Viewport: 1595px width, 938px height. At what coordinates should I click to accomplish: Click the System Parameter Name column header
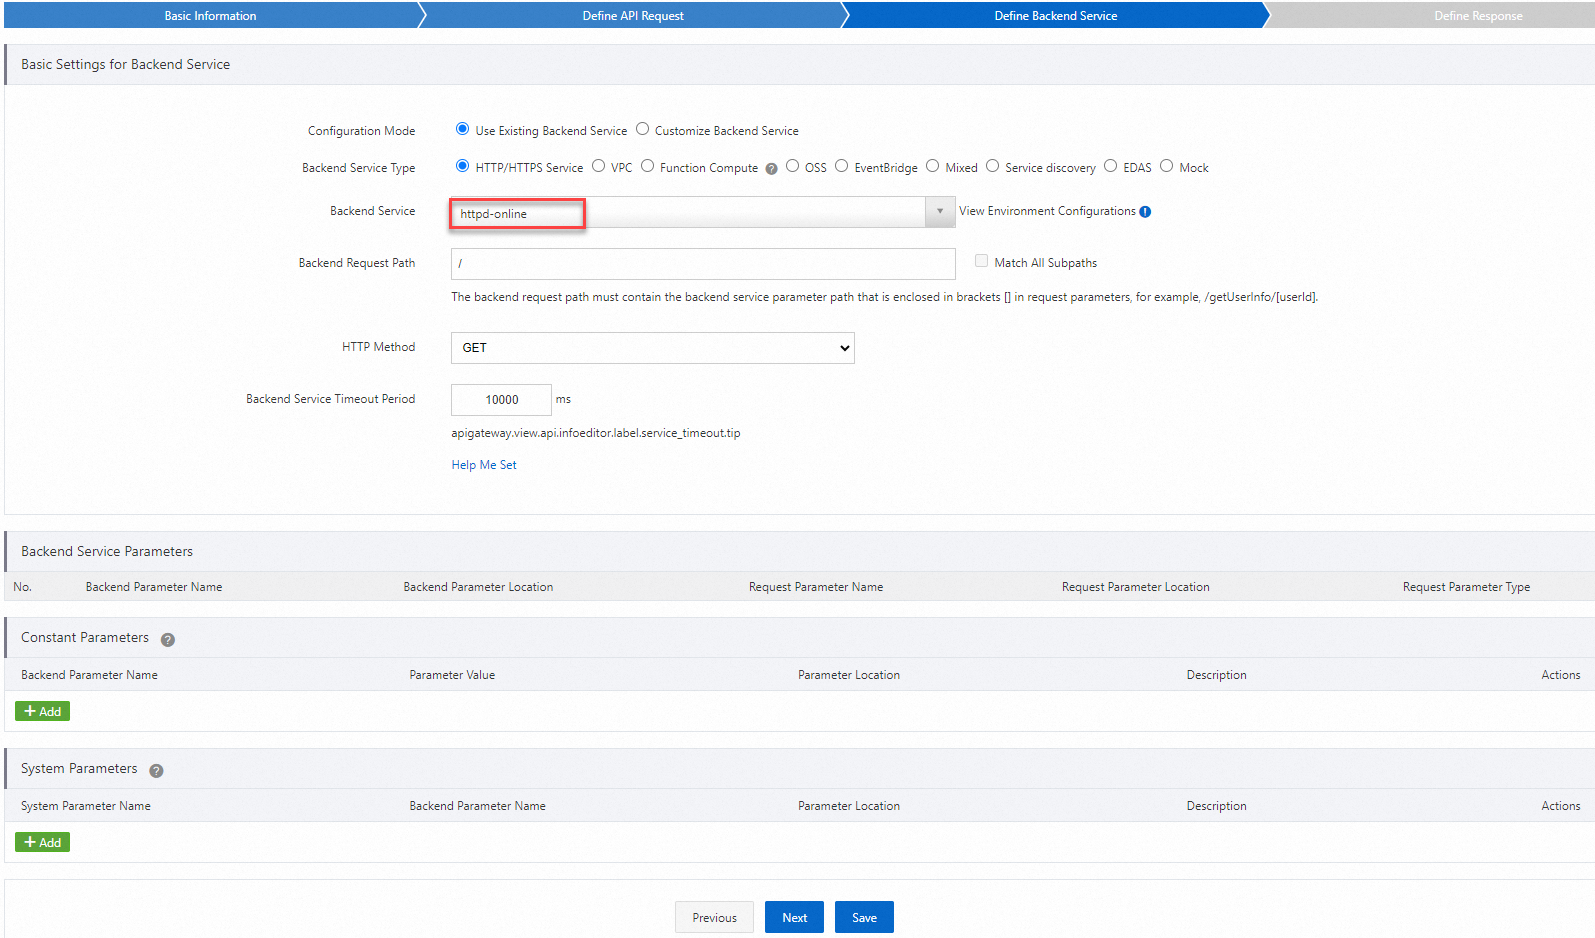pos(86,806)
